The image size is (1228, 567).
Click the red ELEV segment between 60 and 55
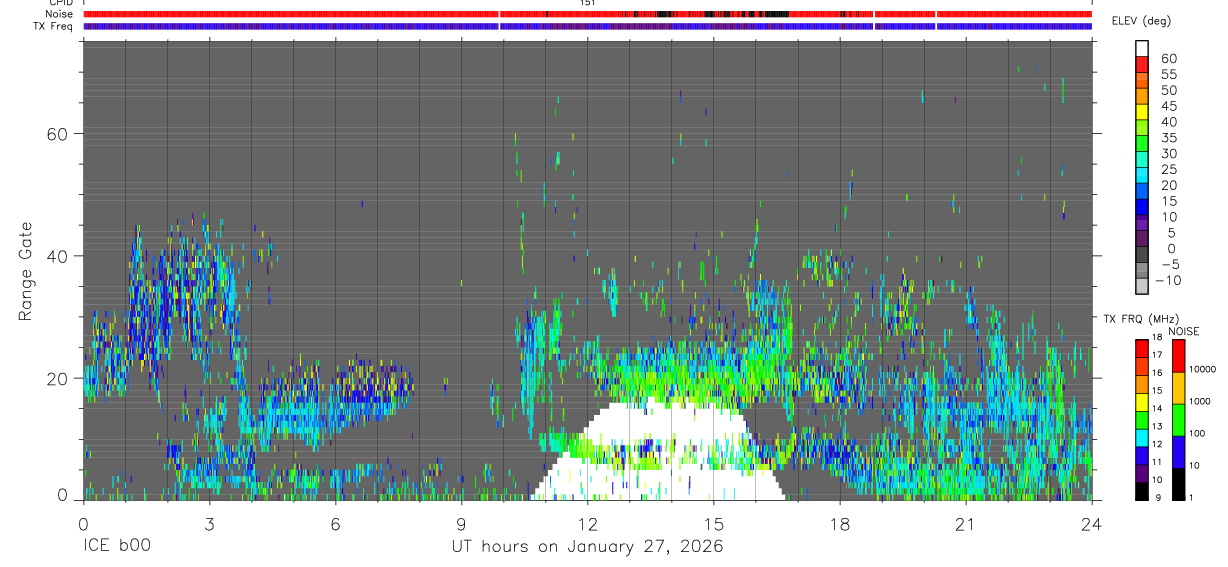pos(1141,62)
